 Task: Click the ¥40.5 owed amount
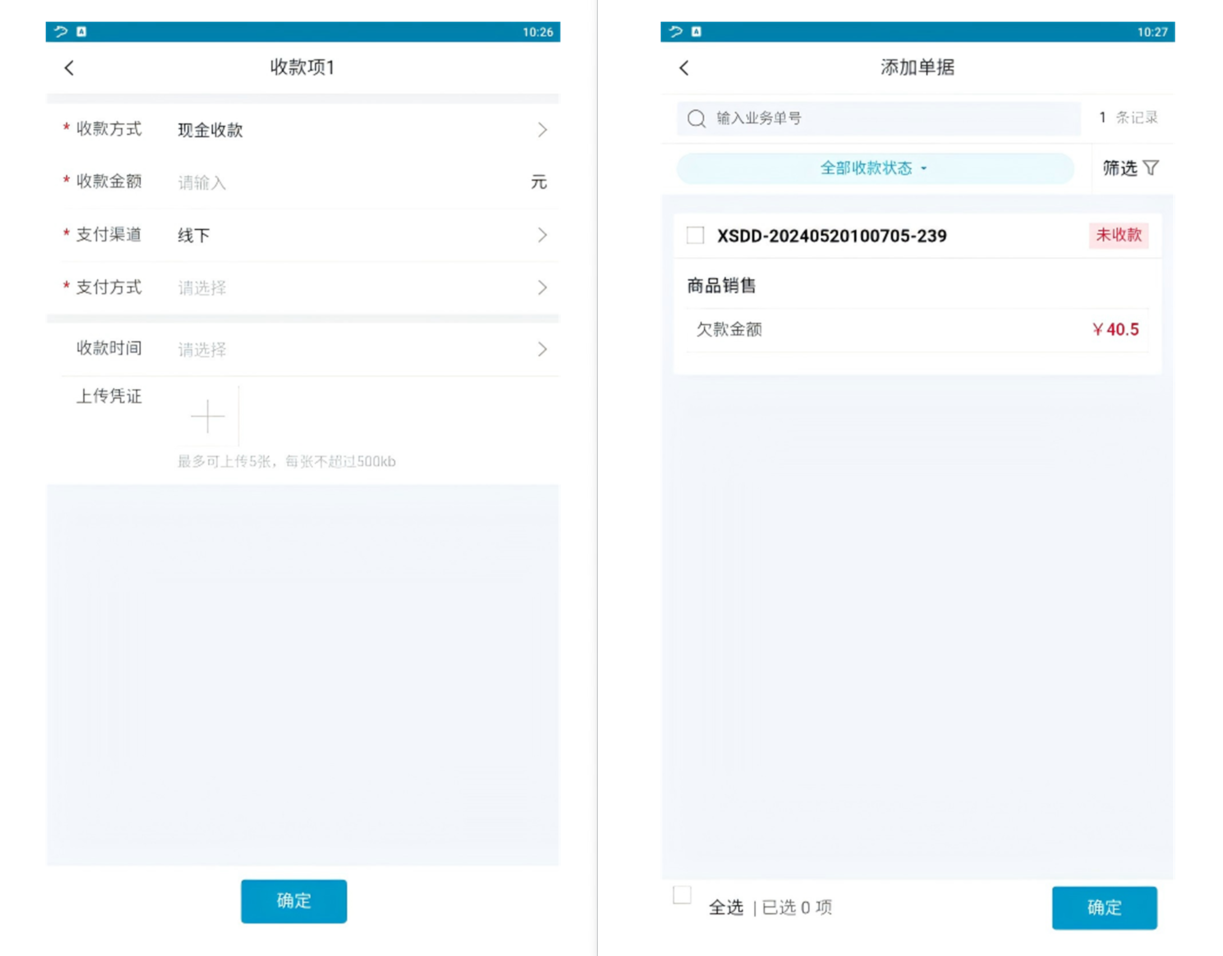1115,330
